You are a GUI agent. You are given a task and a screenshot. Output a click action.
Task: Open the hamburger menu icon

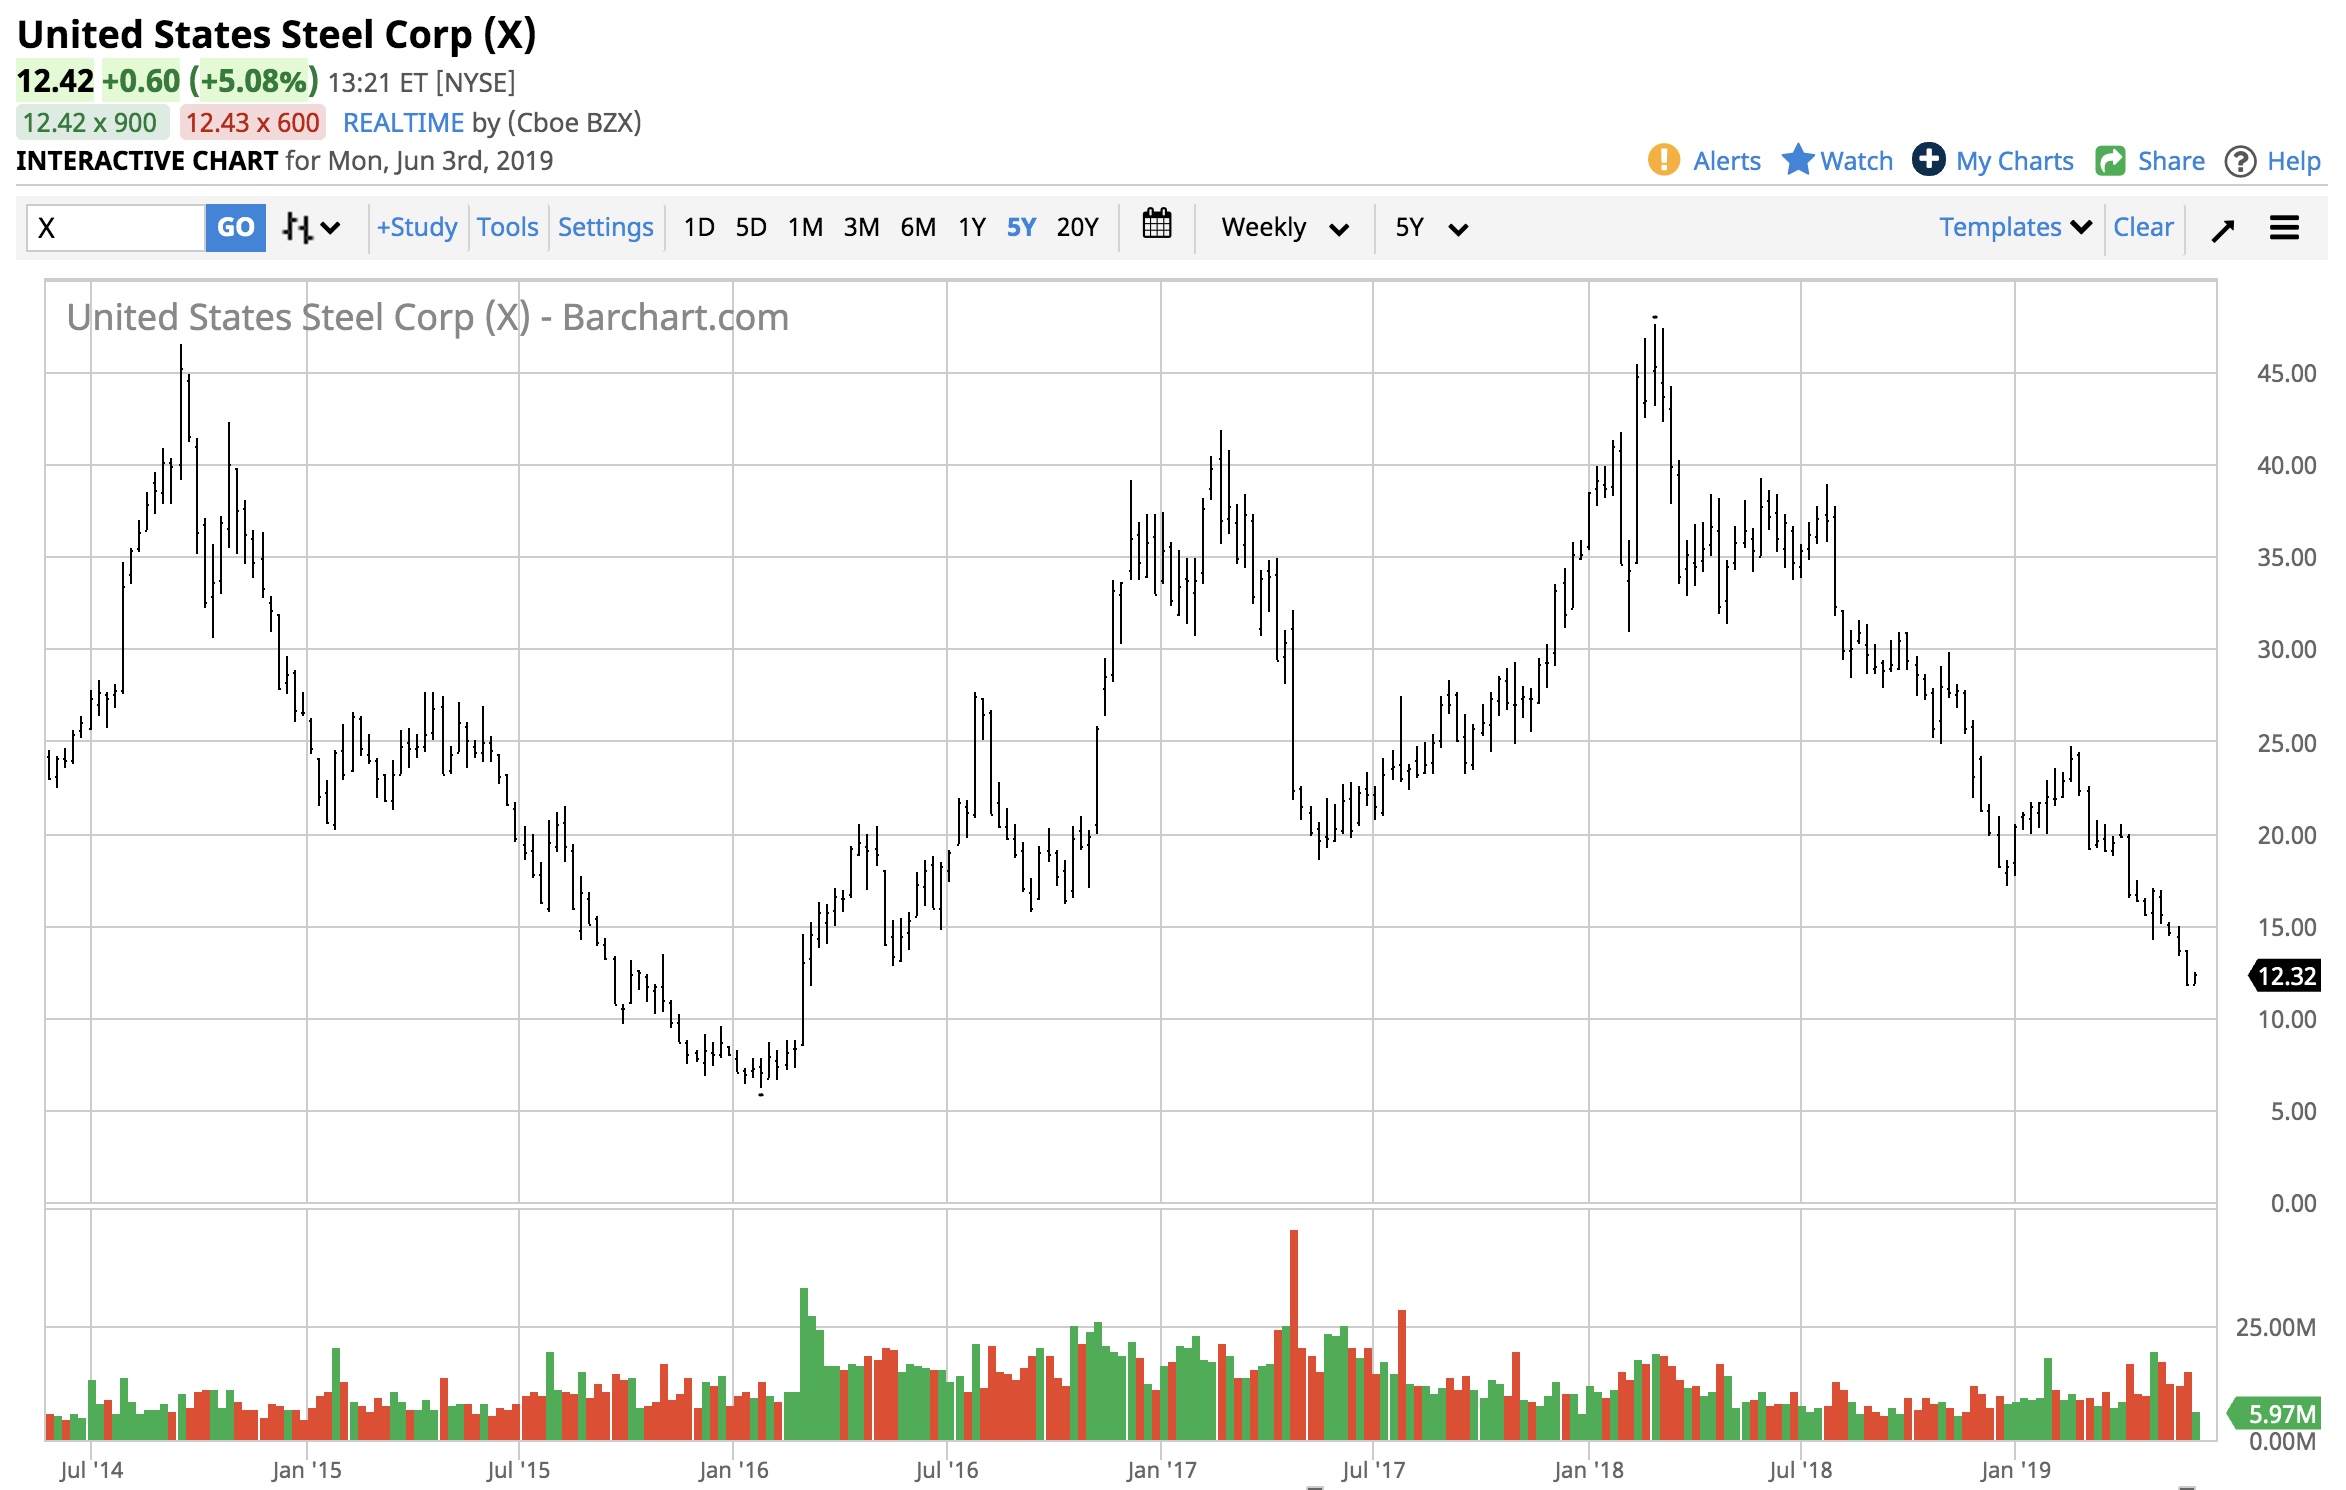(x=2285, y=228)
